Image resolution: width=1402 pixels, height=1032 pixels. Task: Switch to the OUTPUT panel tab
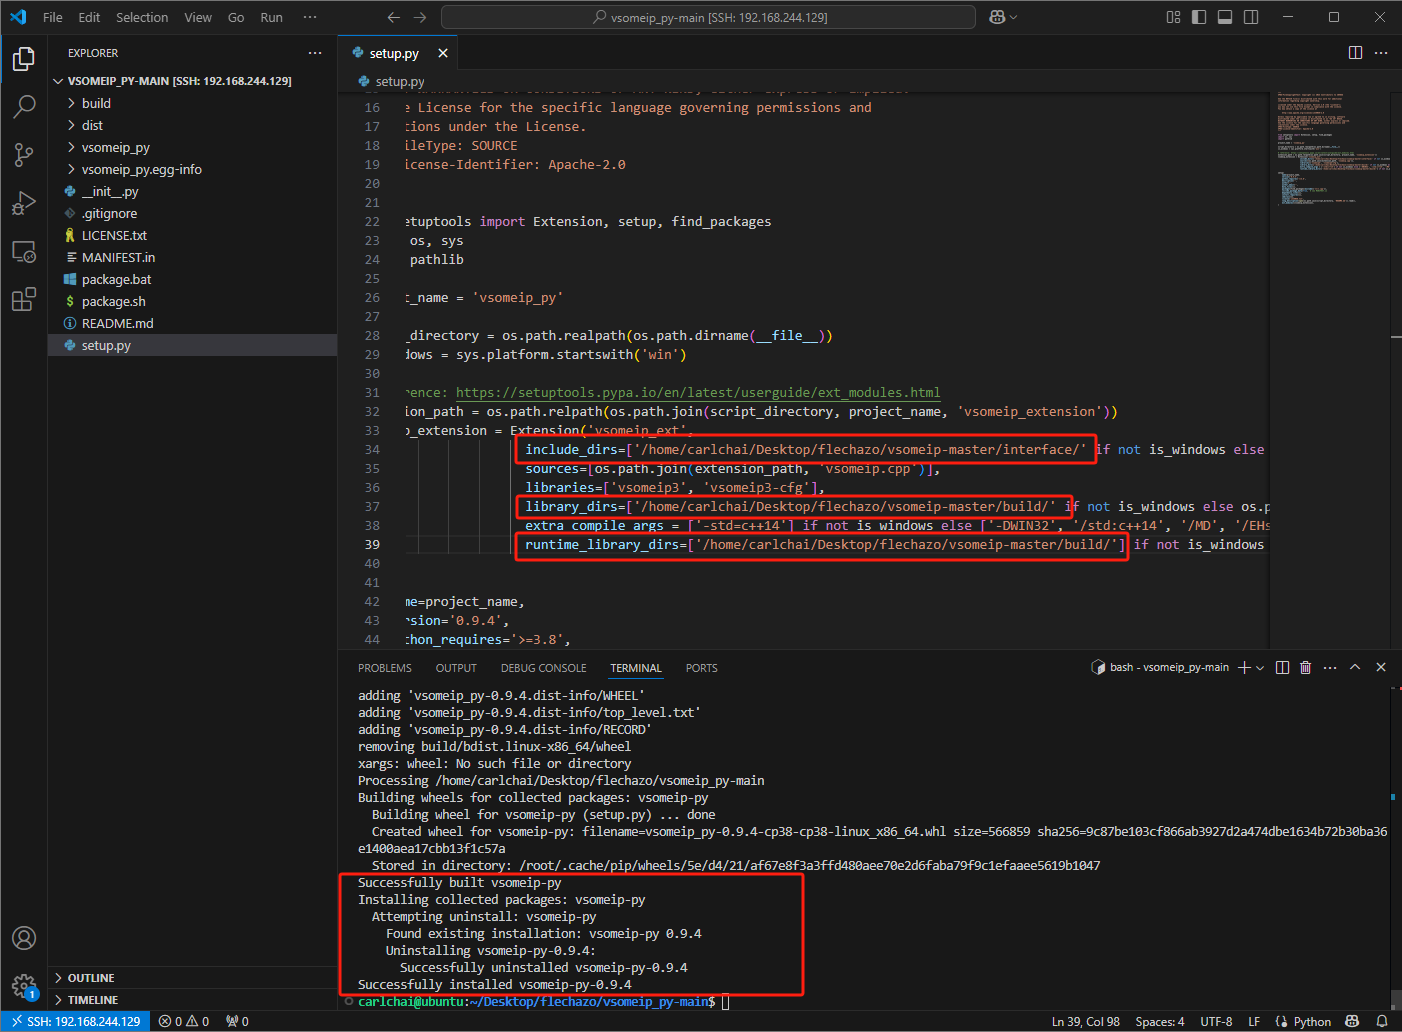[x=456, y=668]
